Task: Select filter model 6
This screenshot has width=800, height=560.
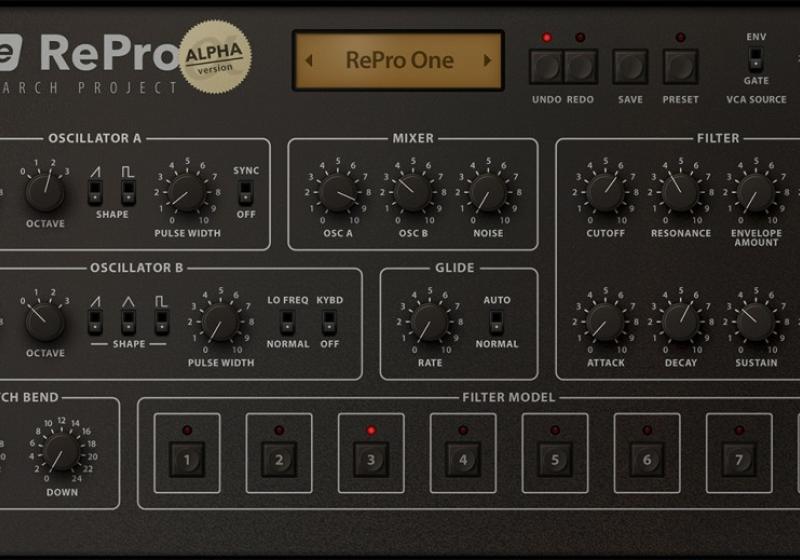Action: point(647,460)
